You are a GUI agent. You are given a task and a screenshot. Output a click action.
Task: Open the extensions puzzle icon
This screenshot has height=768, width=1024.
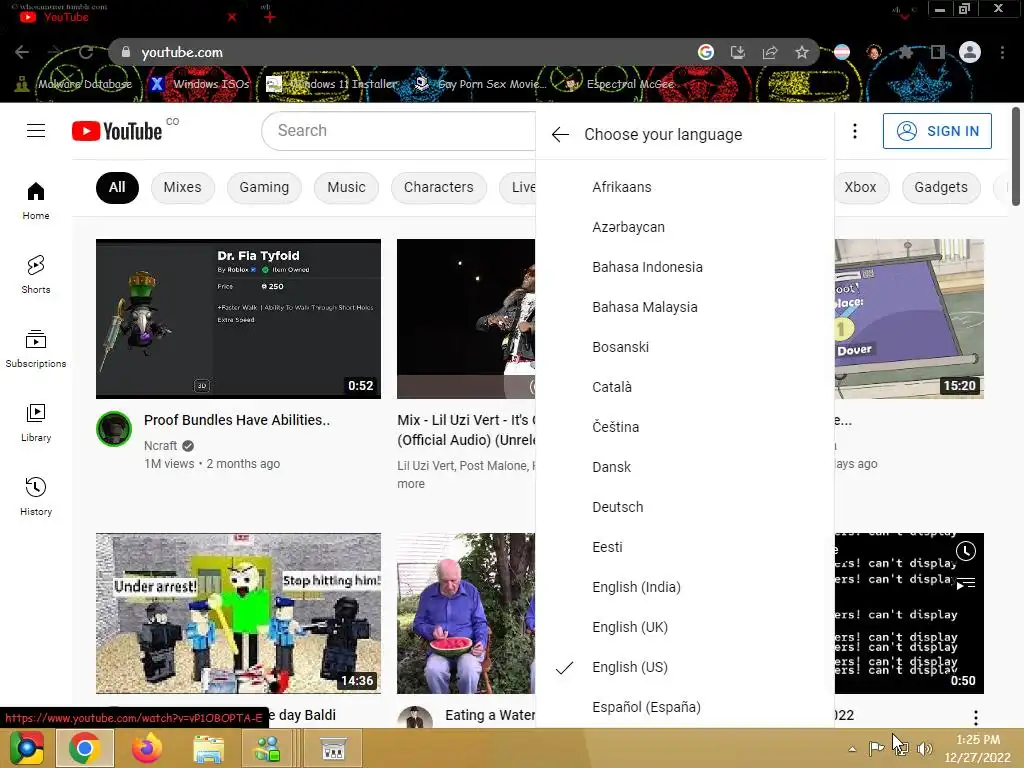(x=905, y=52)
